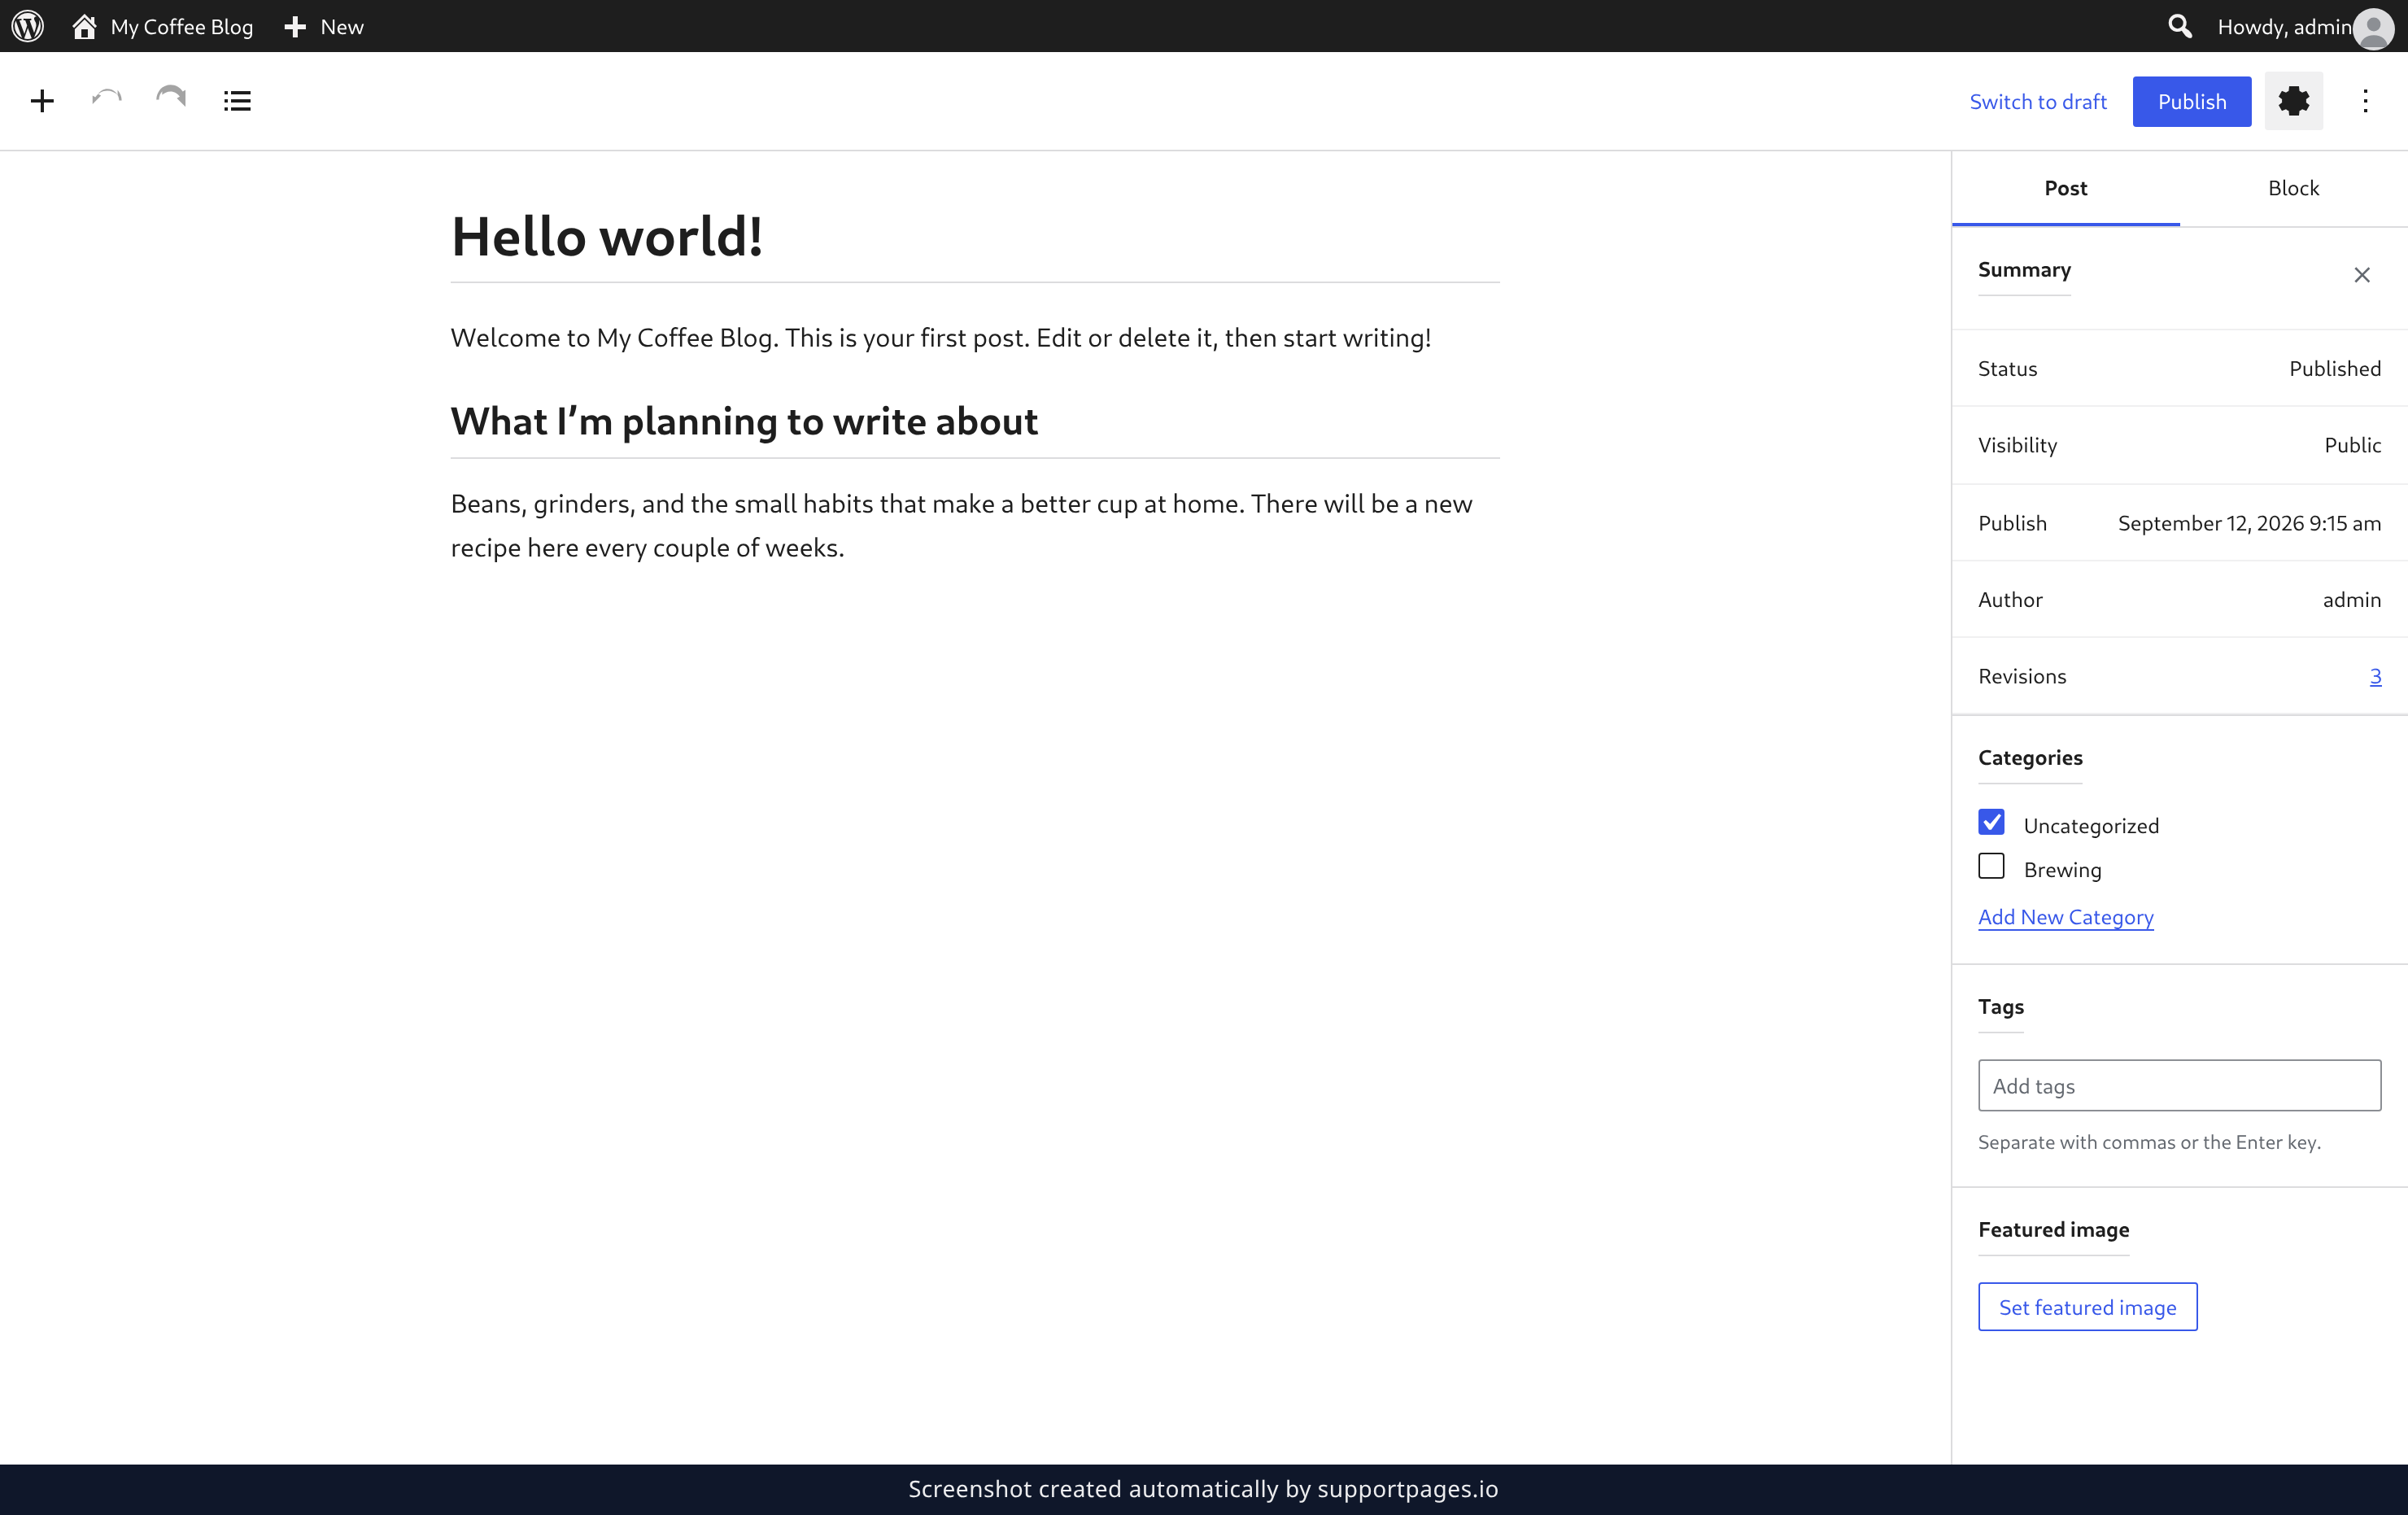
Task: Open the document overview list view
Action: [237, 101]
